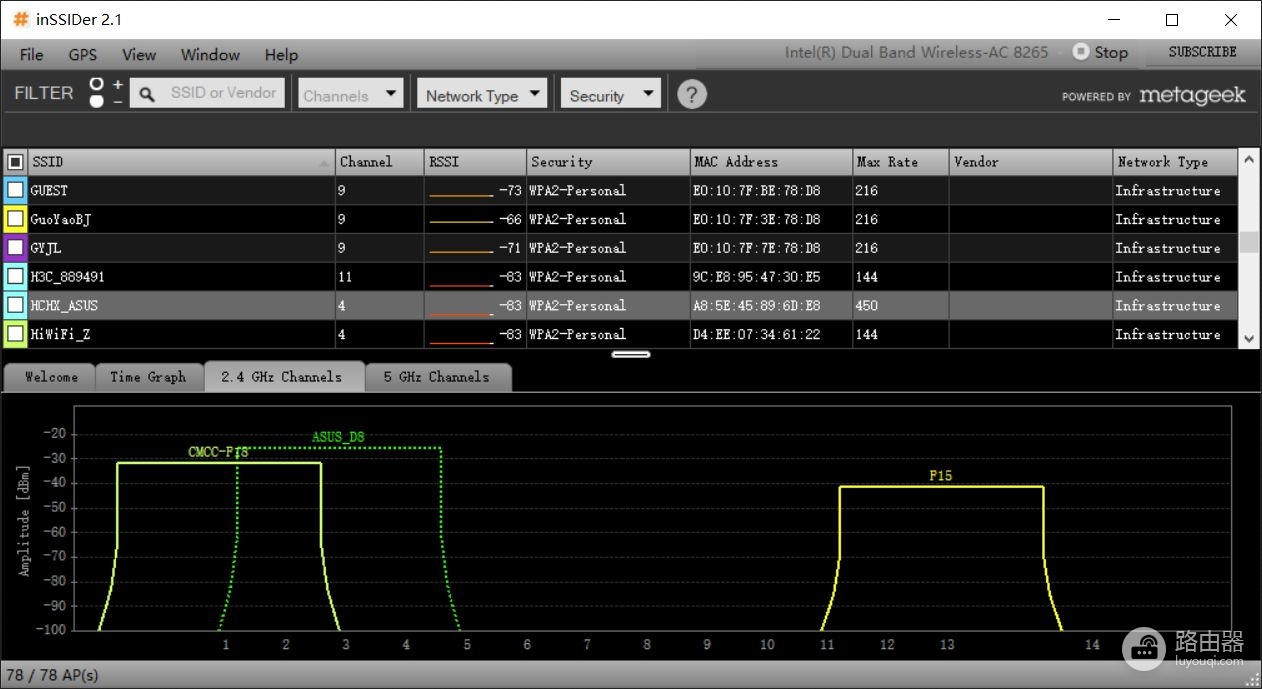This screenshot has height=689, width=1262.
Task: Click the help question mark icon
Action: click(692, 94)
